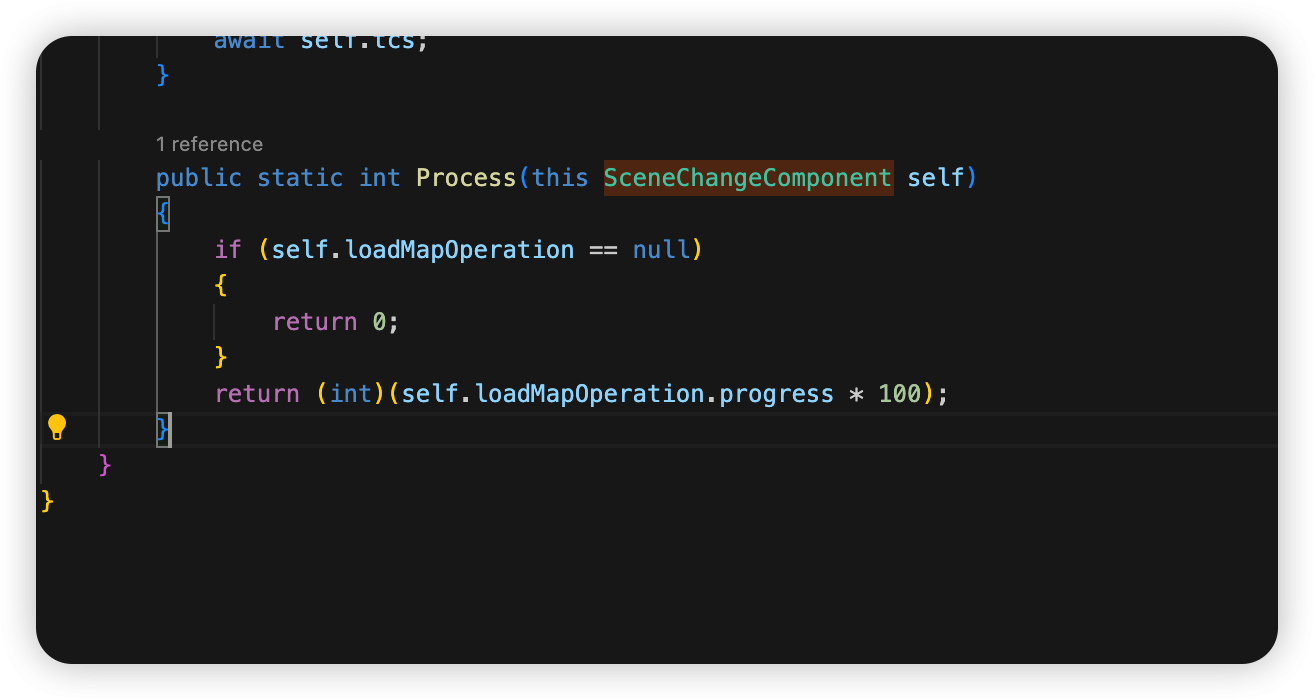This screenshot has height=700, width=1314.
Task: Click the "if" keyword
Action: click(x=228, y=249)
